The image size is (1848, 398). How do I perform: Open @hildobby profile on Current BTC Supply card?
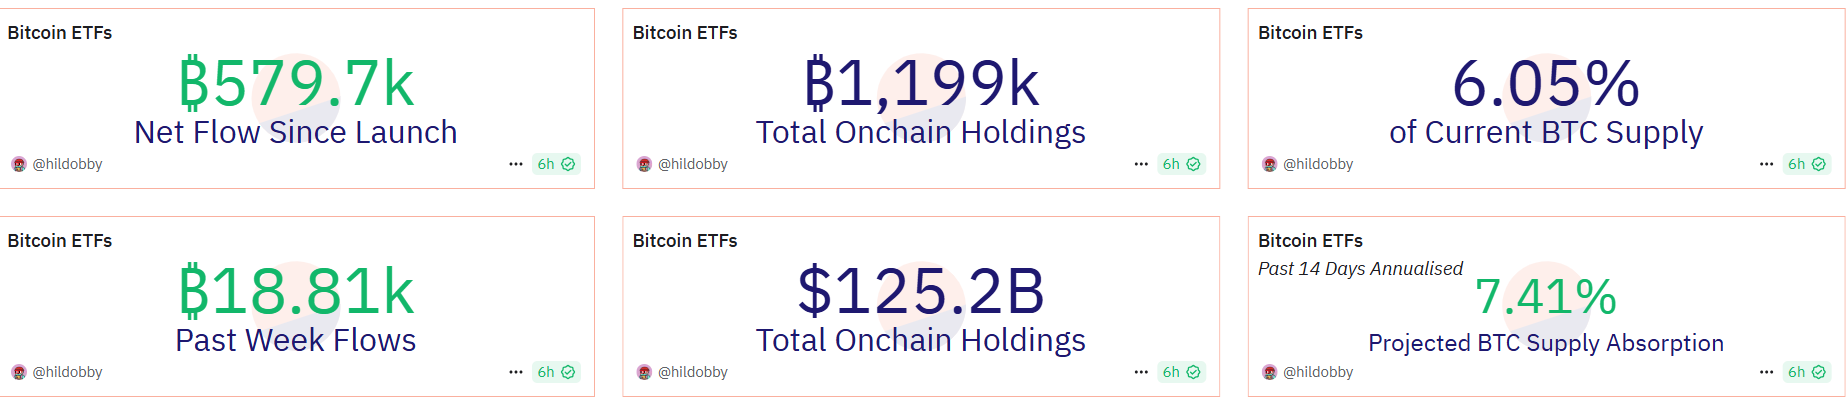click(1318, 164)
